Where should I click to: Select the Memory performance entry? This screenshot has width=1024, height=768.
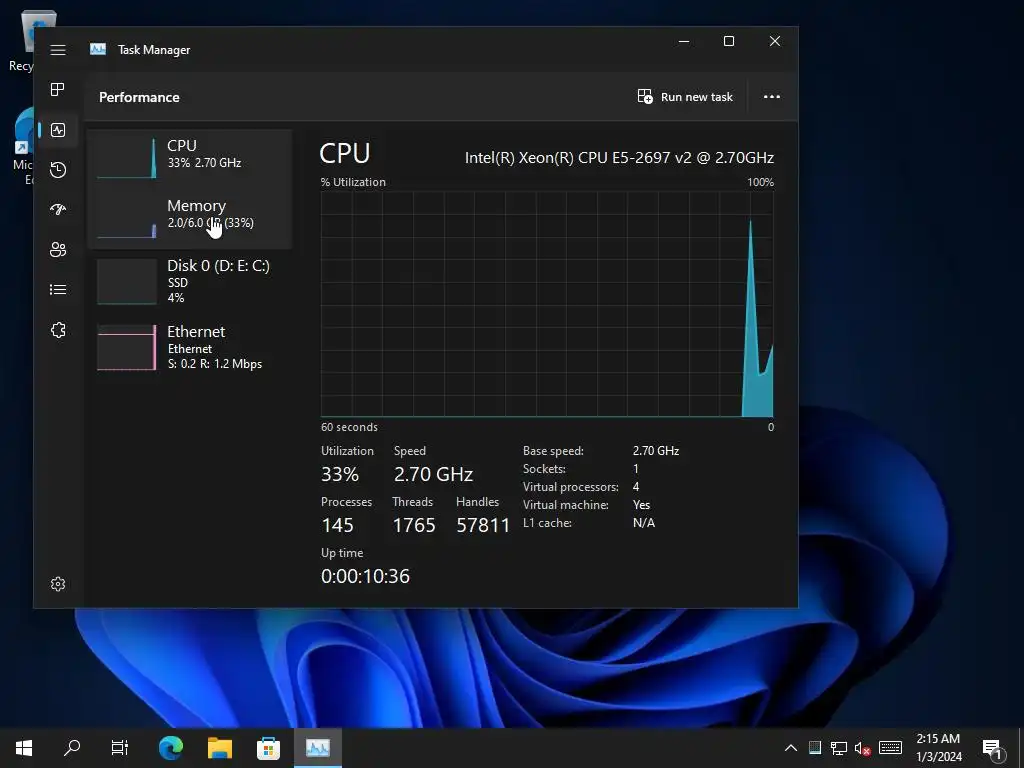click(189, 217)
